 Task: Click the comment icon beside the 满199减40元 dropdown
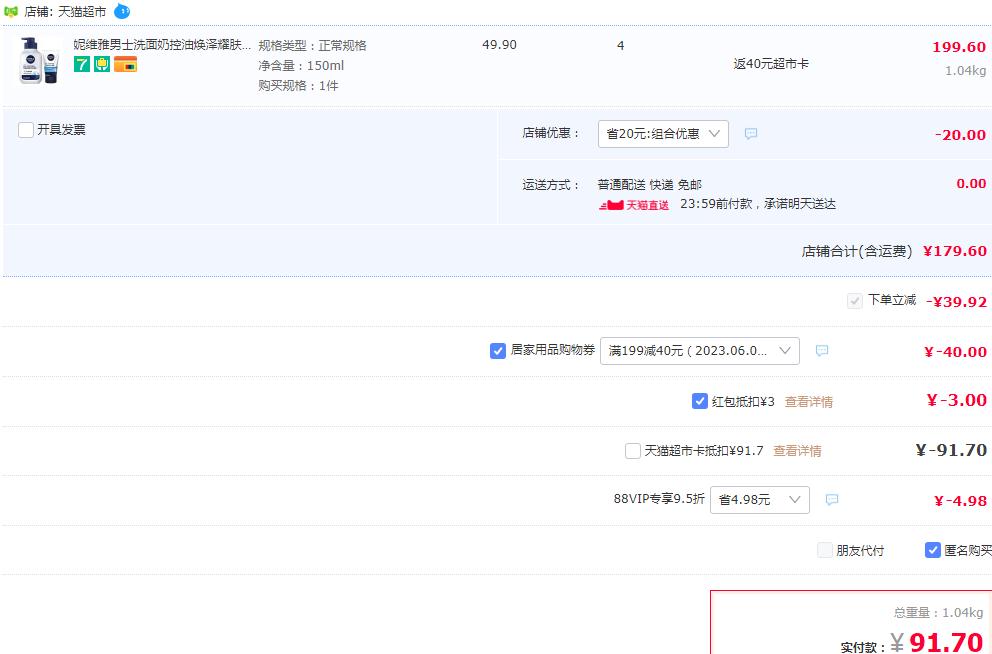pyautogui.click(x=822, y=350)
